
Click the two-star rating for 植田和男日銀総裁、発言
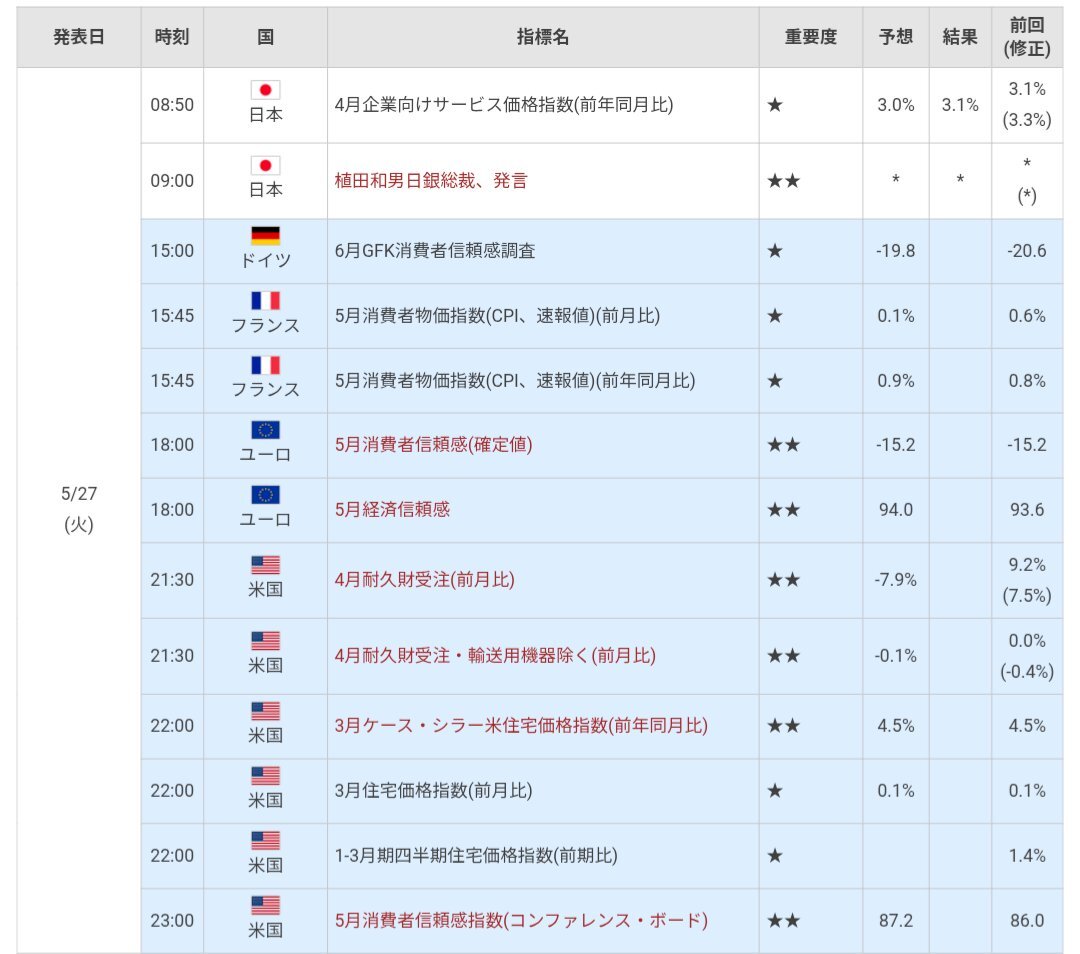pyautogui.click(x=784, y=180)
